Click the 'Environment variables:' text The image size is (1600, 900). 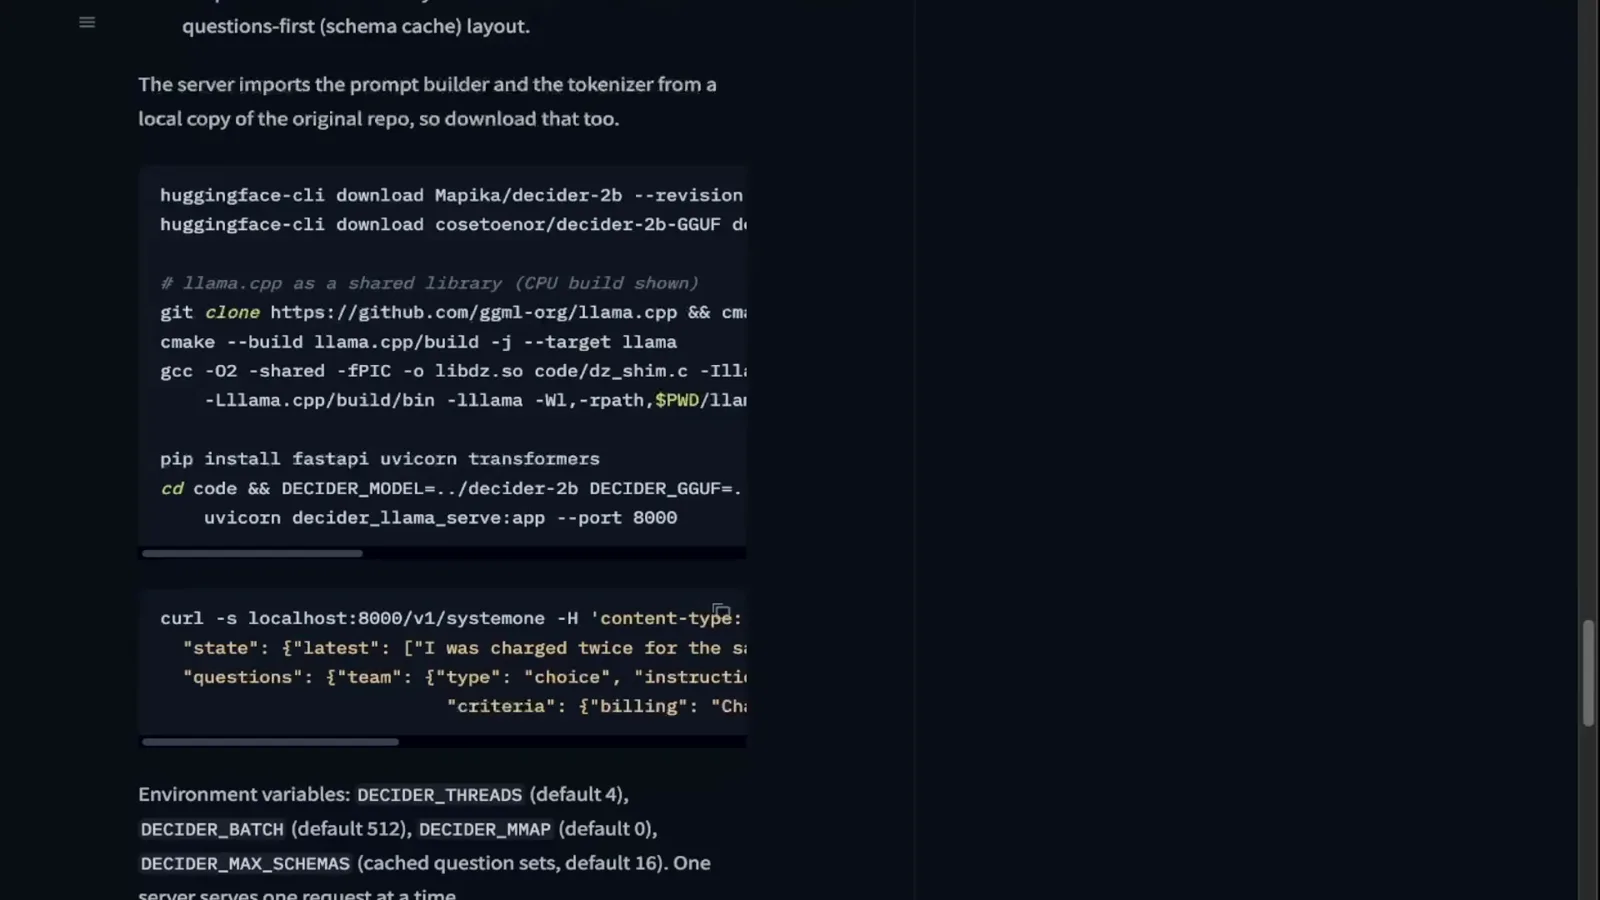tap(244, 794)
